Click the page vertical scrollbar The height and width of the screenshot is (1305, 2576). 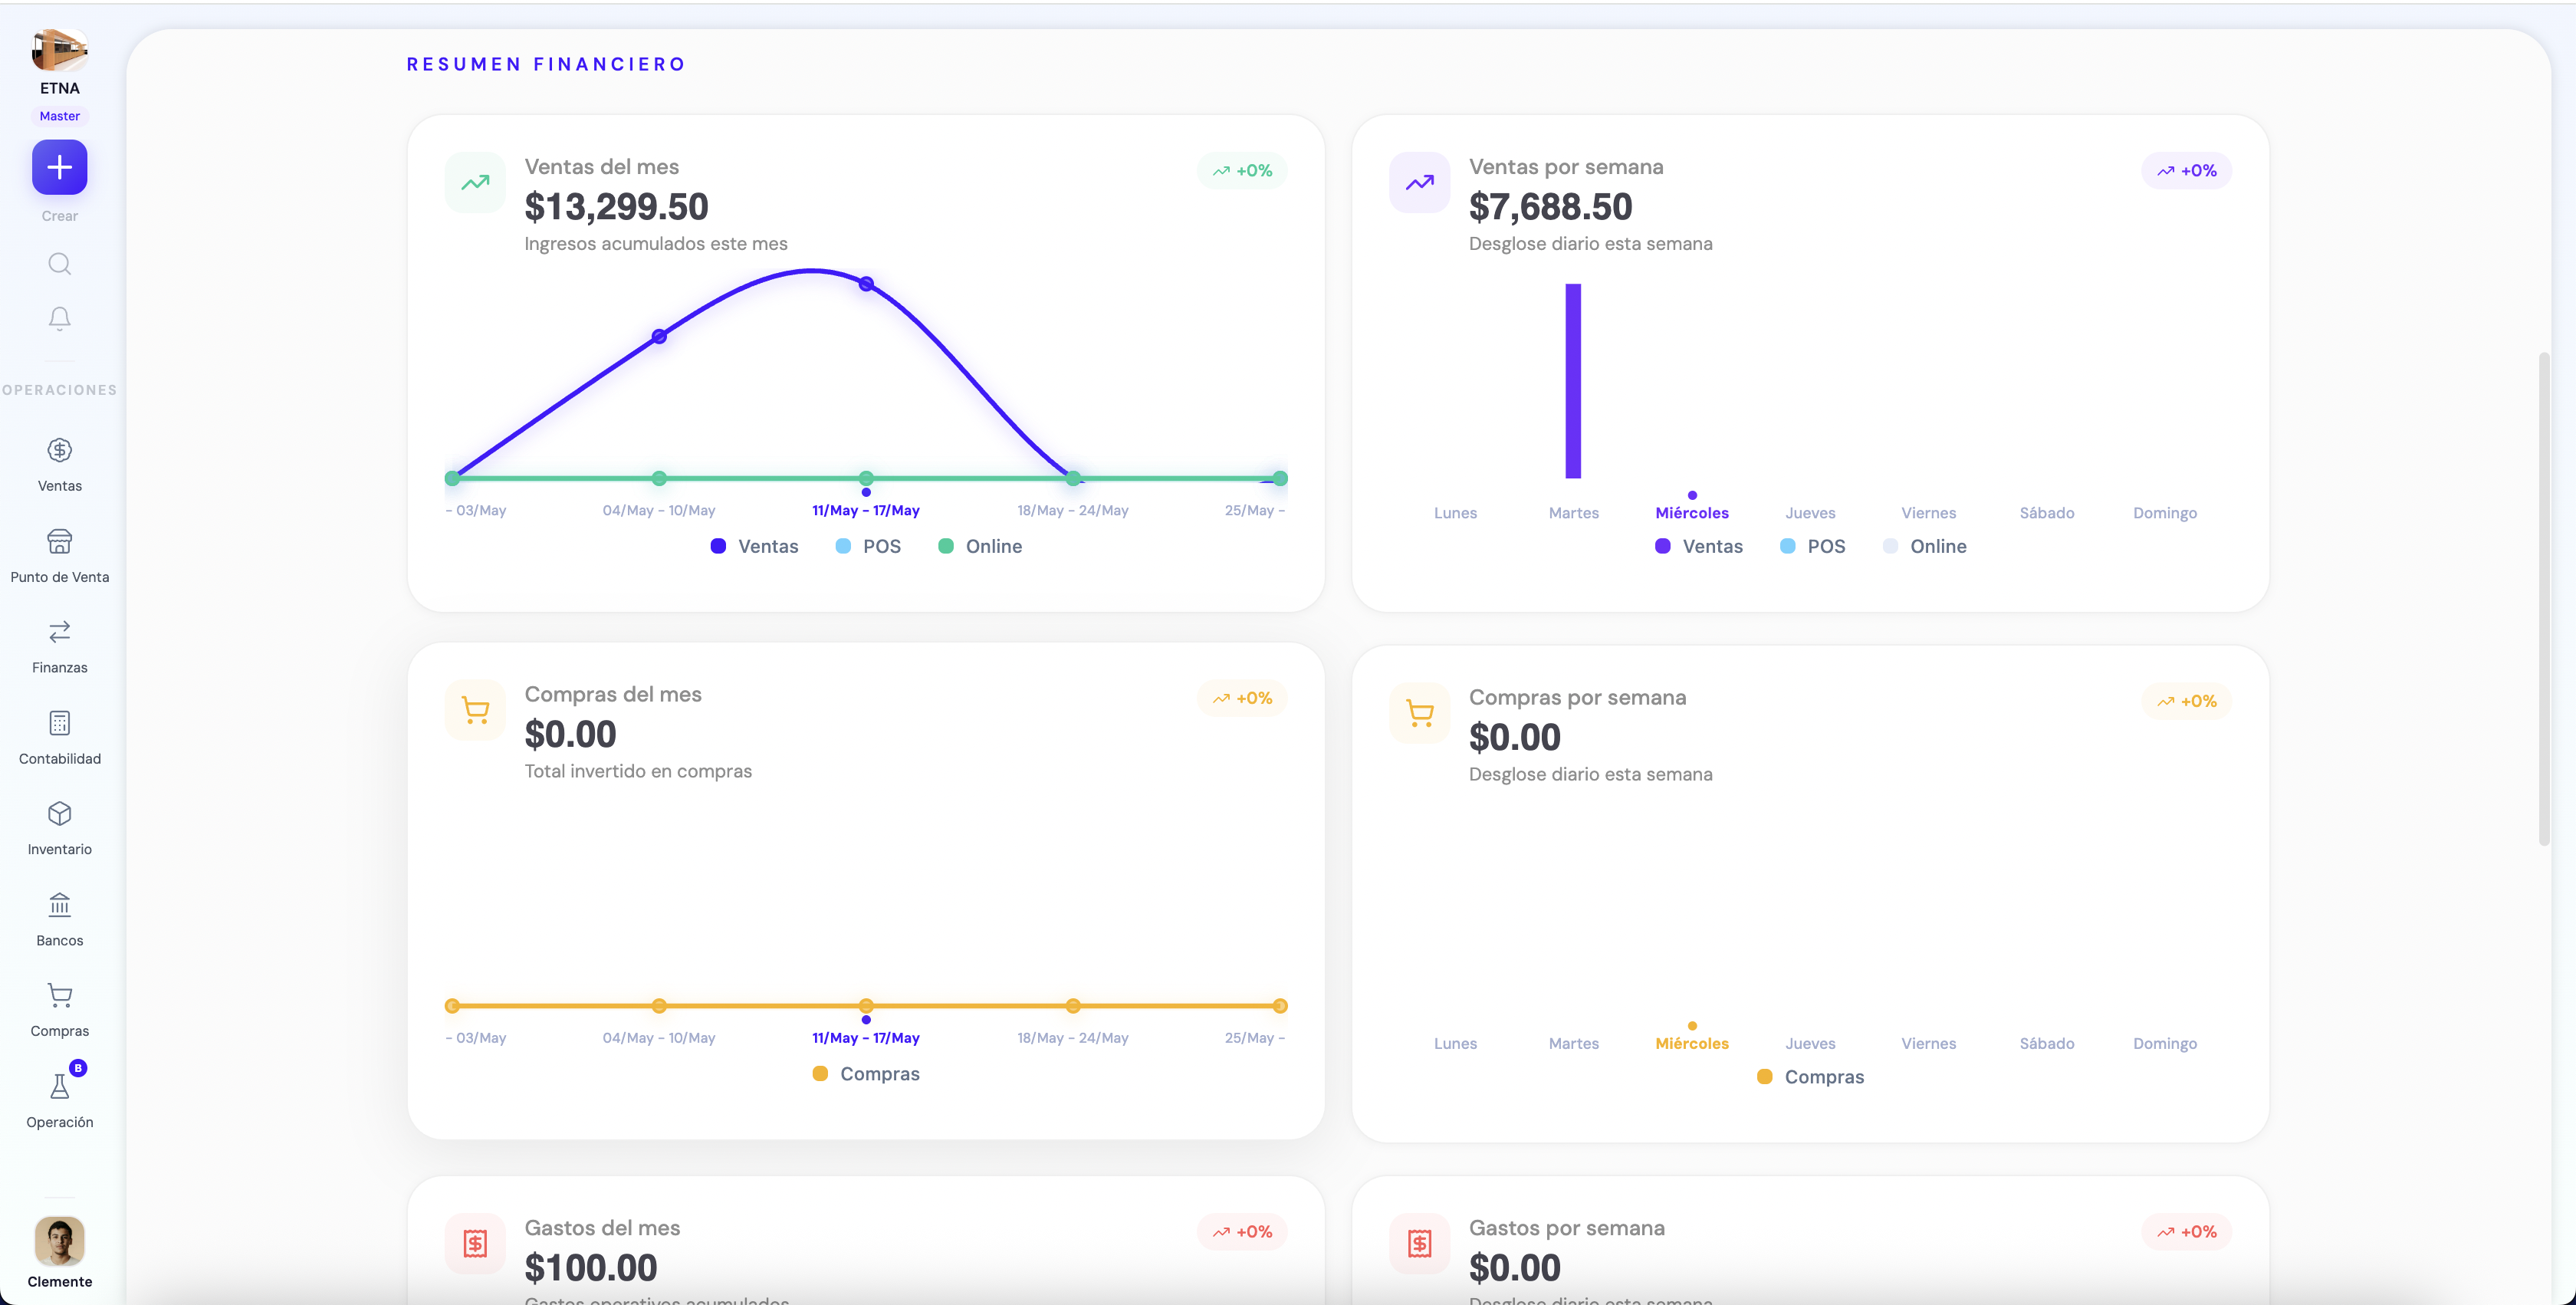(2544, 599)
